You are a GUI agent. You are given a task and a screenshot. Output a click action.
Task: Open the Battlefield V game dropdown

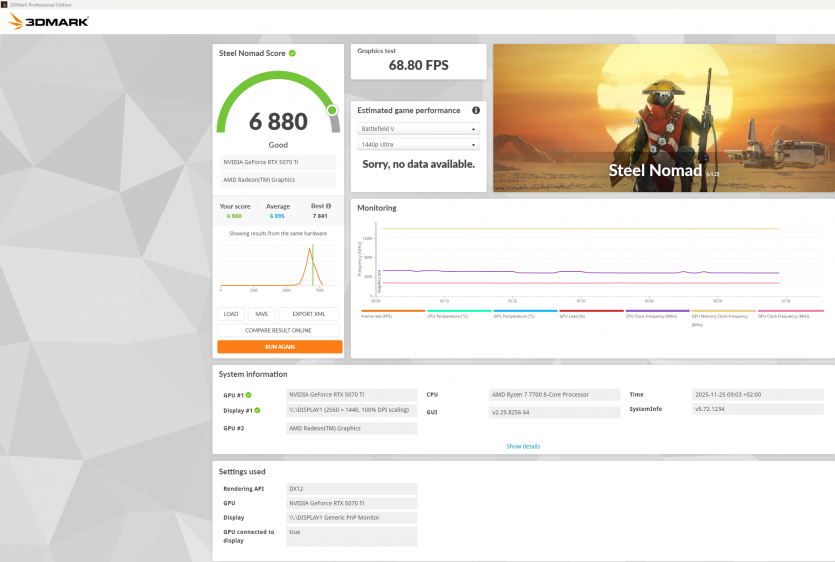[x=418, y=129]
